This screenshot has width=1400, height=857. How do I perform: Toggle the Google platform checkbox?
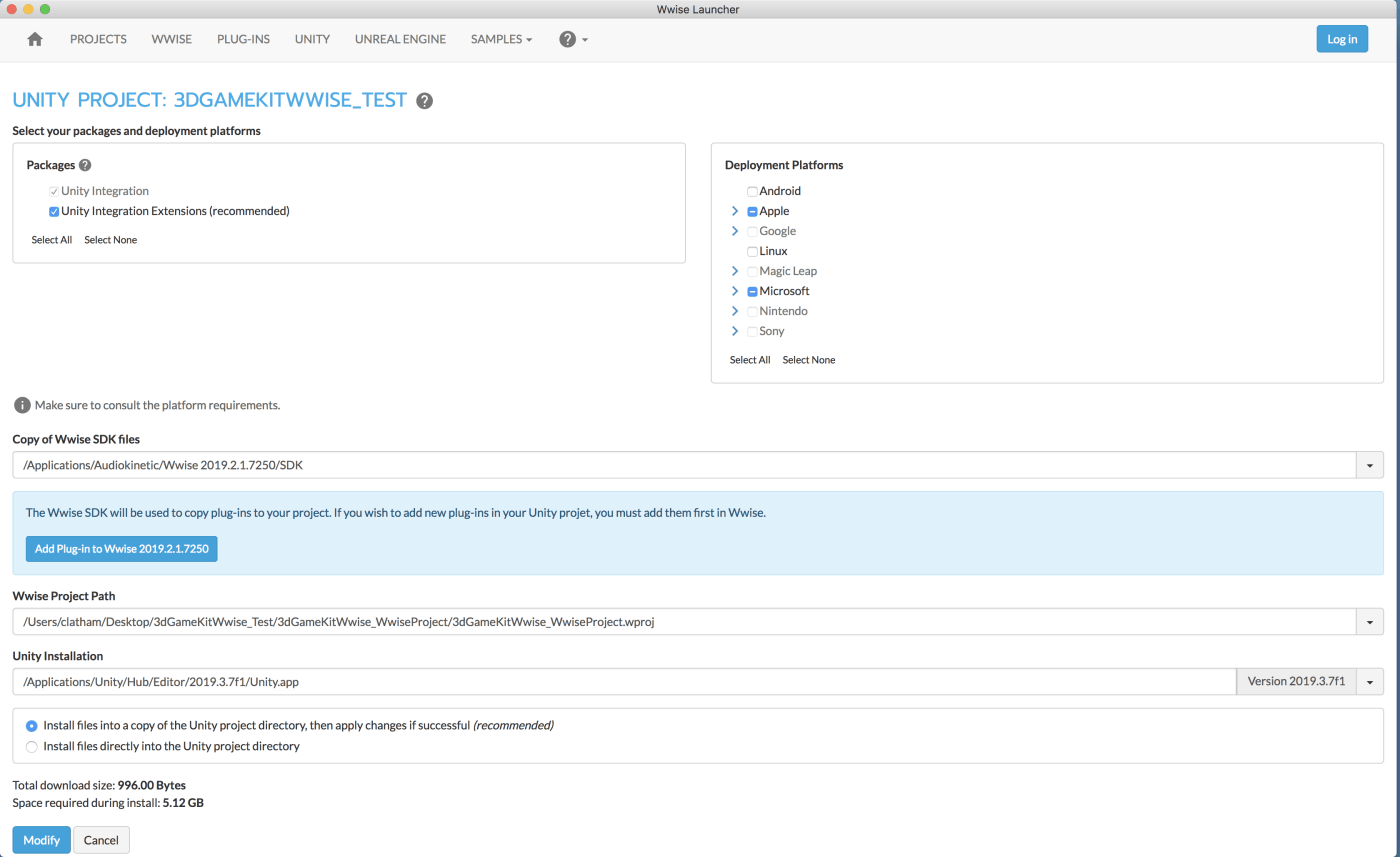click(x=753, y=231)
